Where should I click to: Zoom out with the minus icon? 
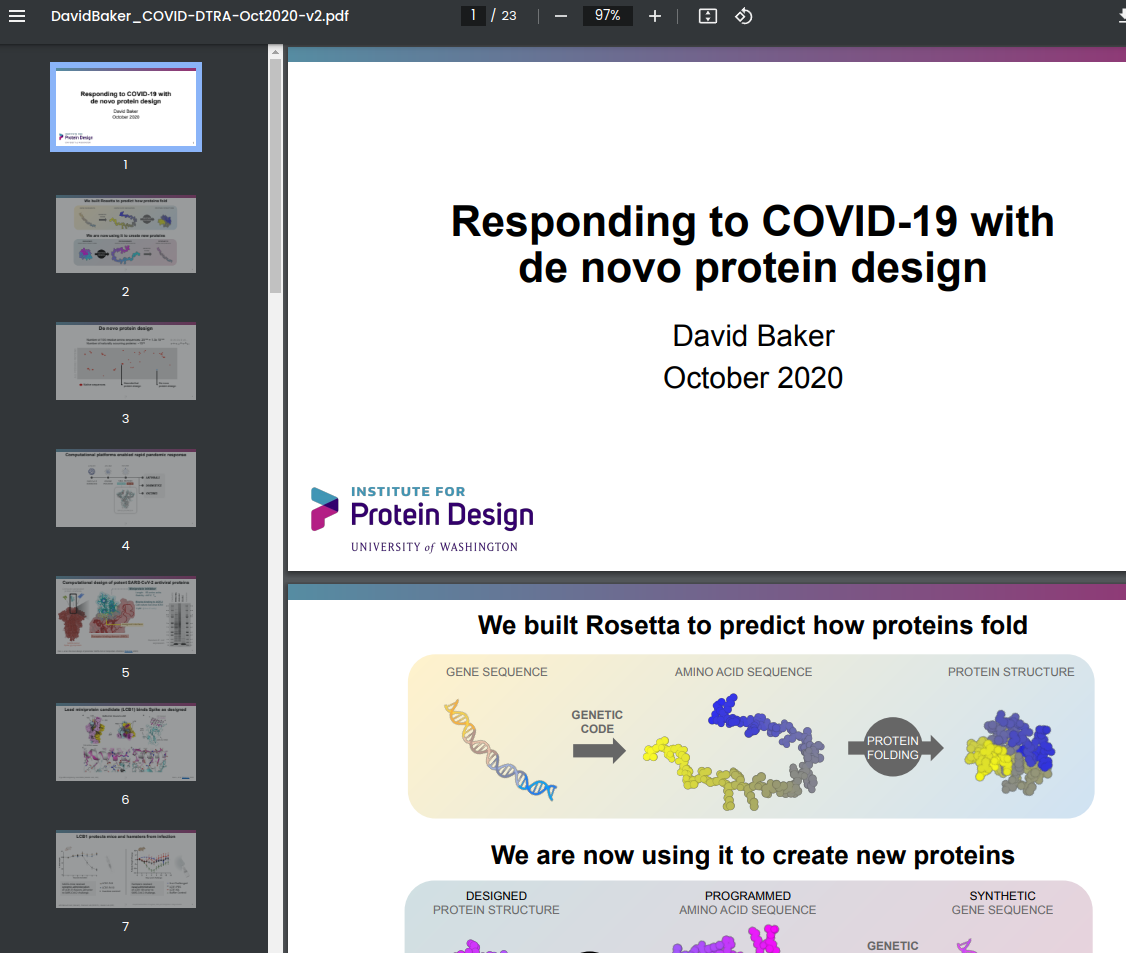click(x=561, y=16)
